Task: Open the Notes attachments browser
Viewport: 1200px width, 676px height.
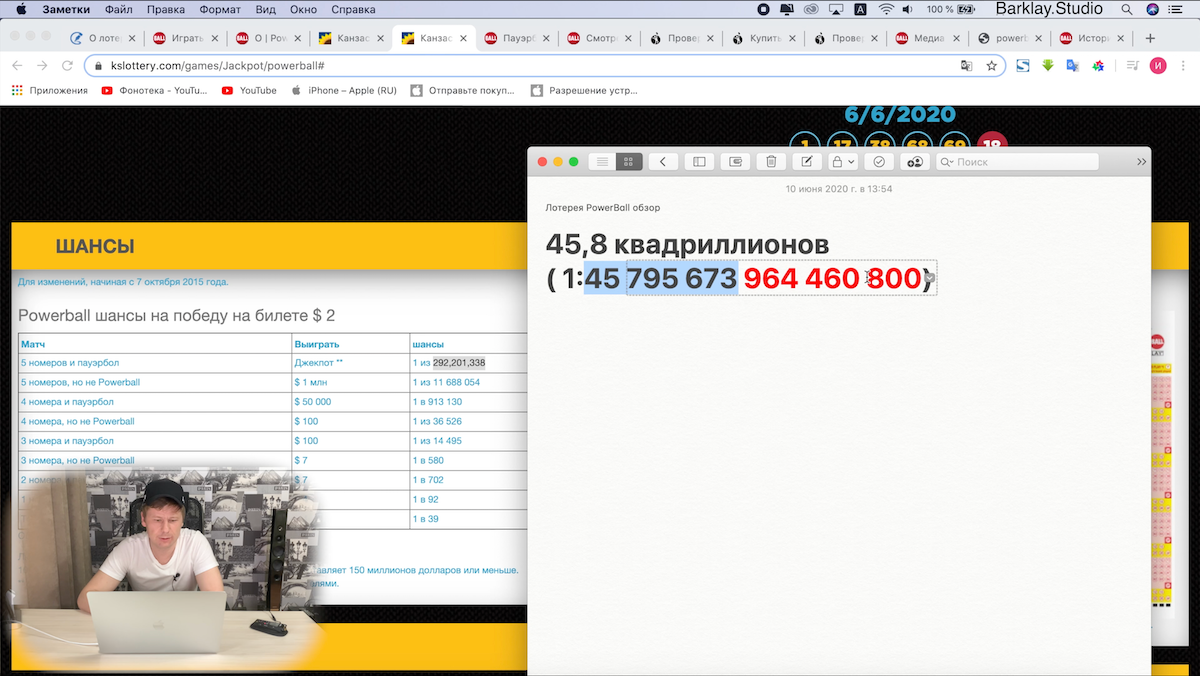Action: point(735,162)
